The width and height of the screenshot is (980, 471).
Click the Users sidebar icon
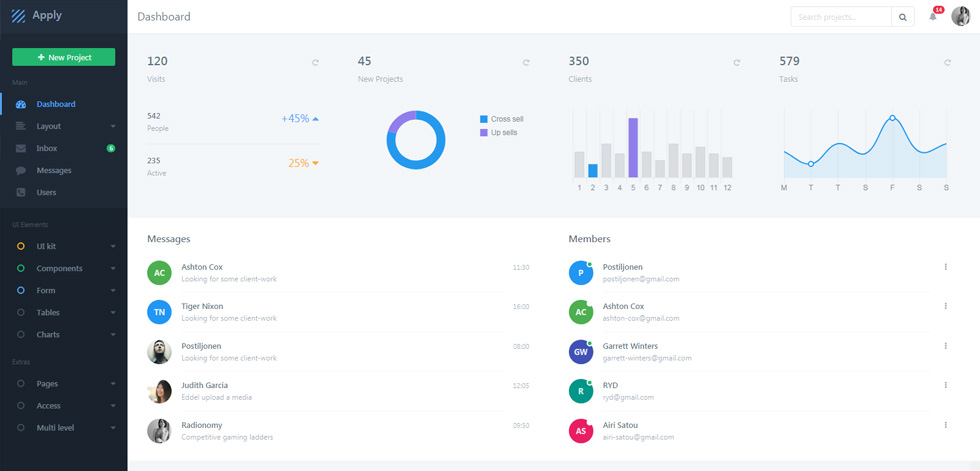click(x=21, y=192)
